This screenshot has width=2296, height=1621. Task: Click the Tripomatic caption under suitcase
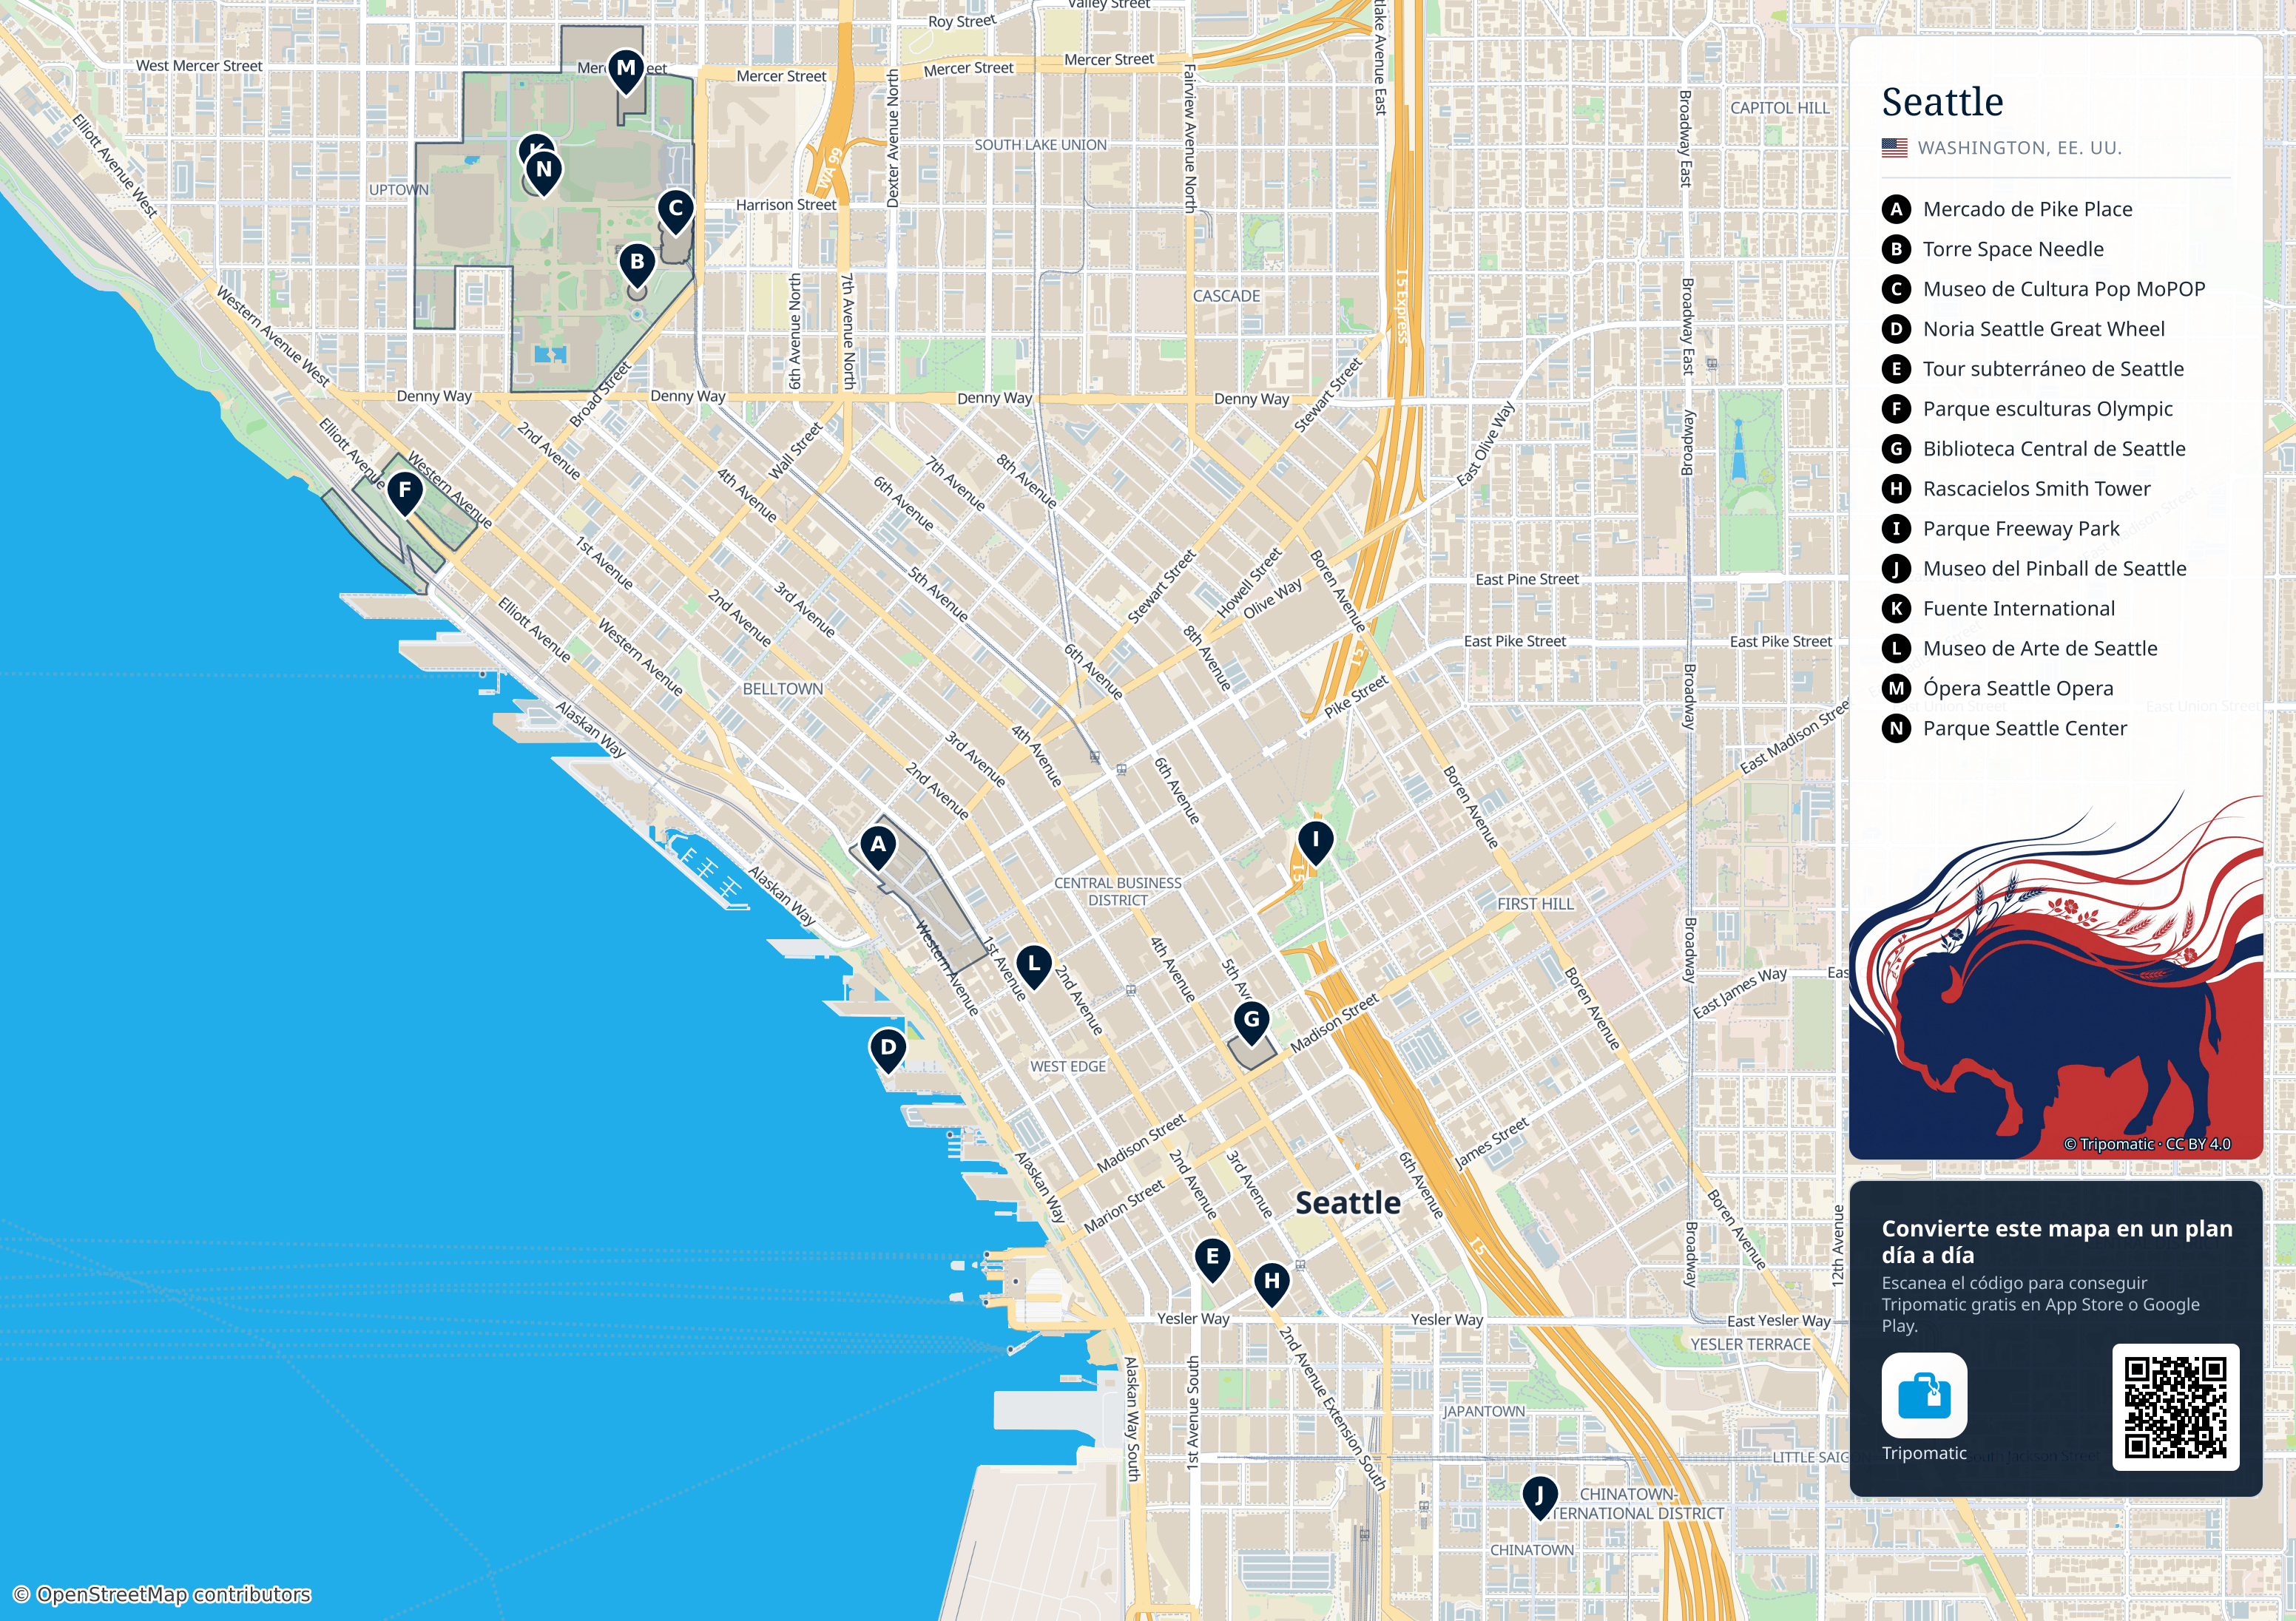1924,1453
